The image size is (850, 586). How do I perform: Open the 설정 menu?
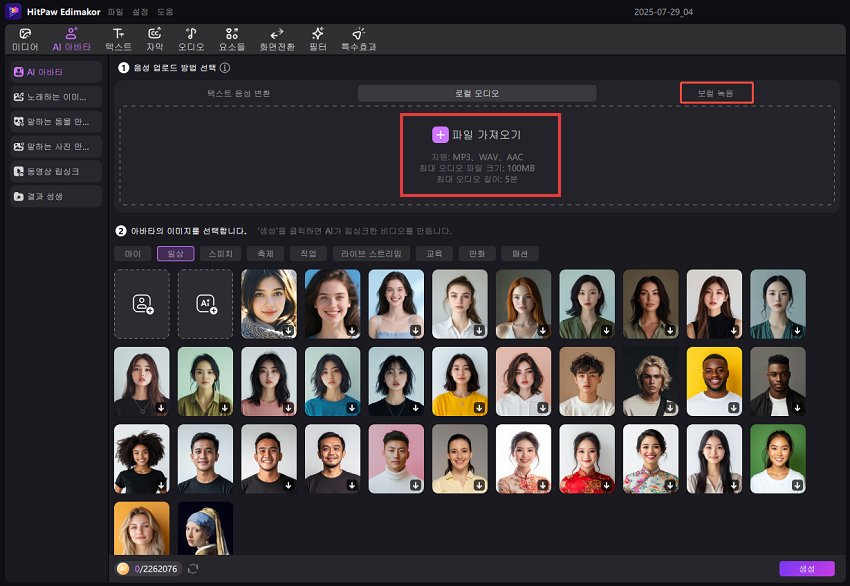pos(140,12)
